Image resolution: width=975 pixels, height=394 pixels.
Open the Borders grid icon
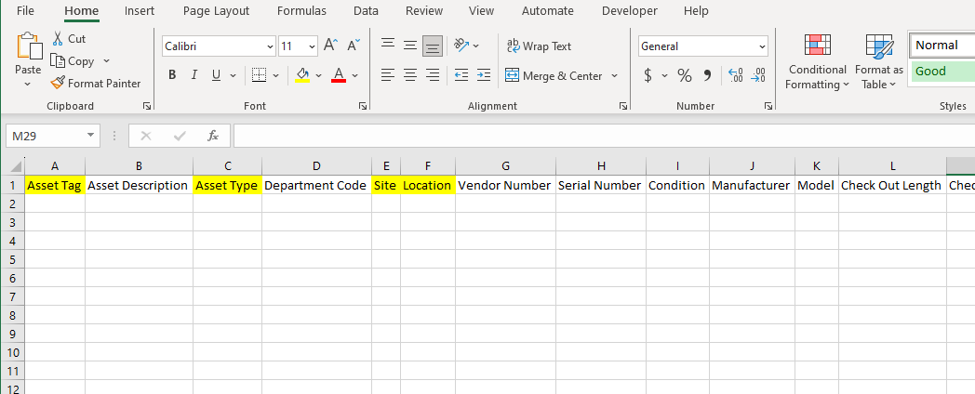[x=259, y=75]
